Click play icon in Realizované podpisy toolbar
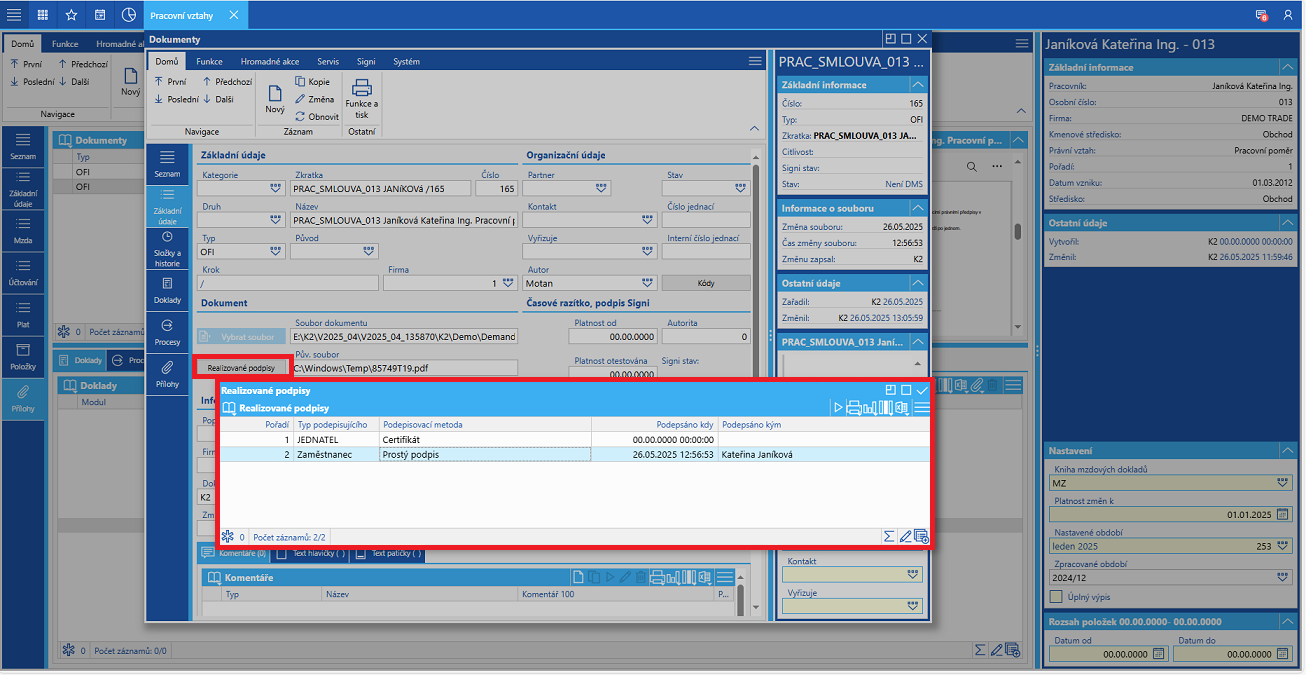 [x=838, y=408]
